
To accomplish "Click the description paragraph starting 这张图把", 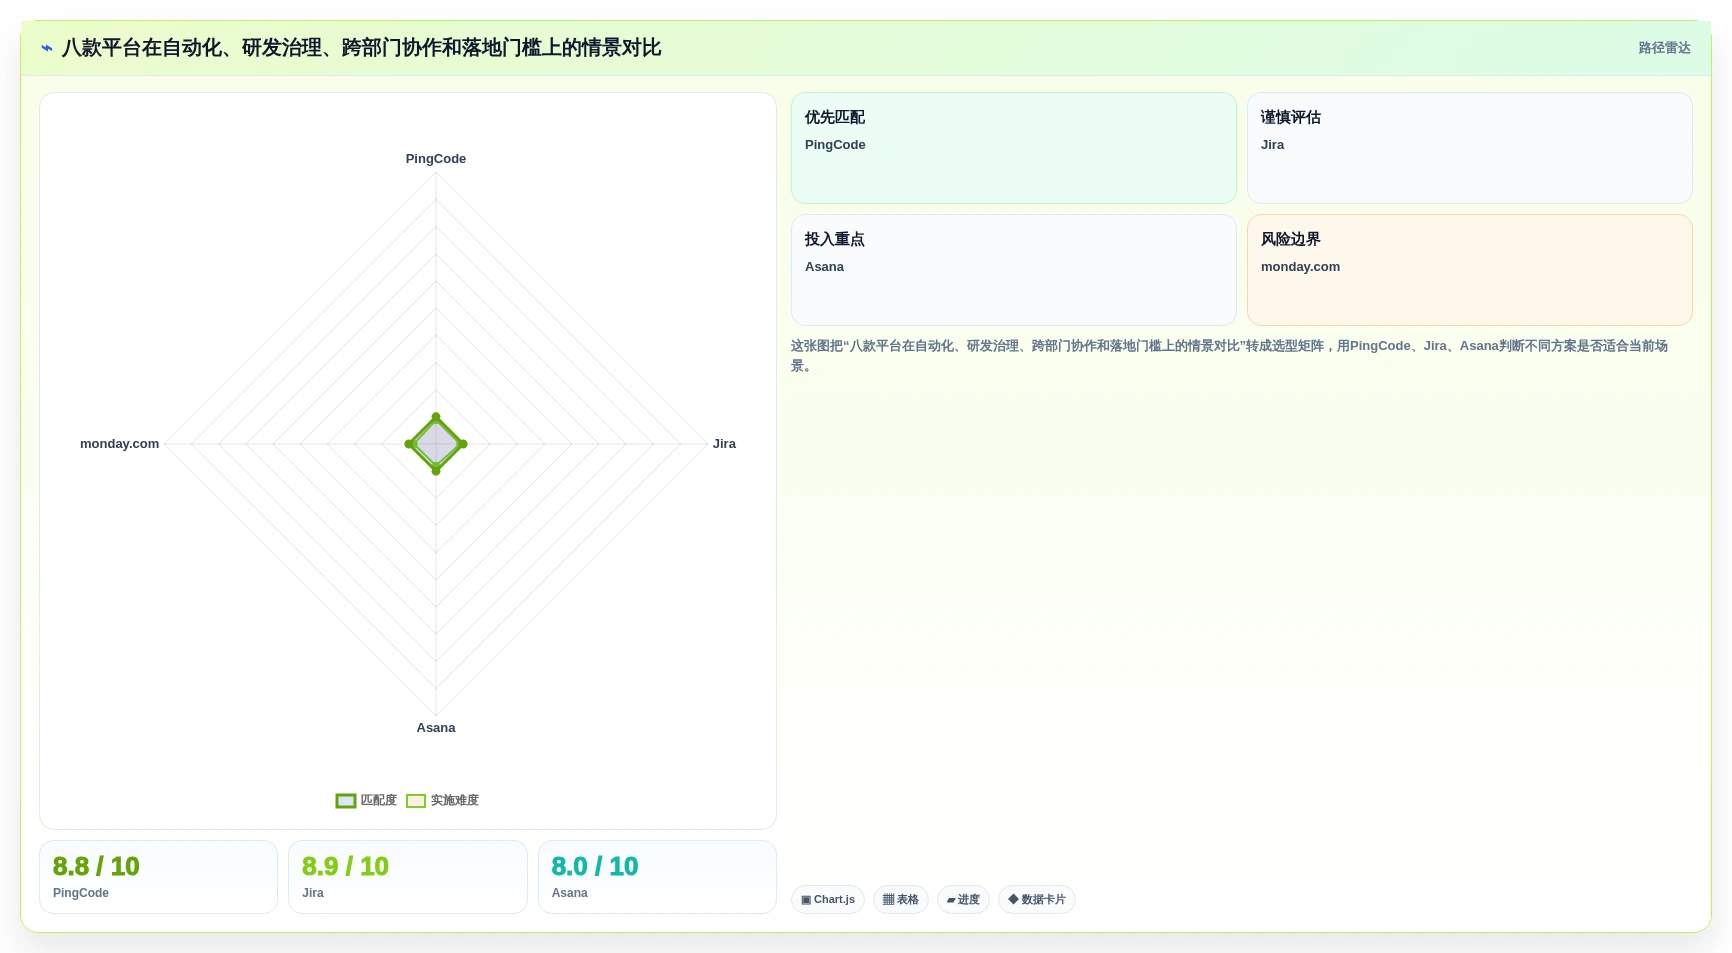I will (x=1229, y=355).
